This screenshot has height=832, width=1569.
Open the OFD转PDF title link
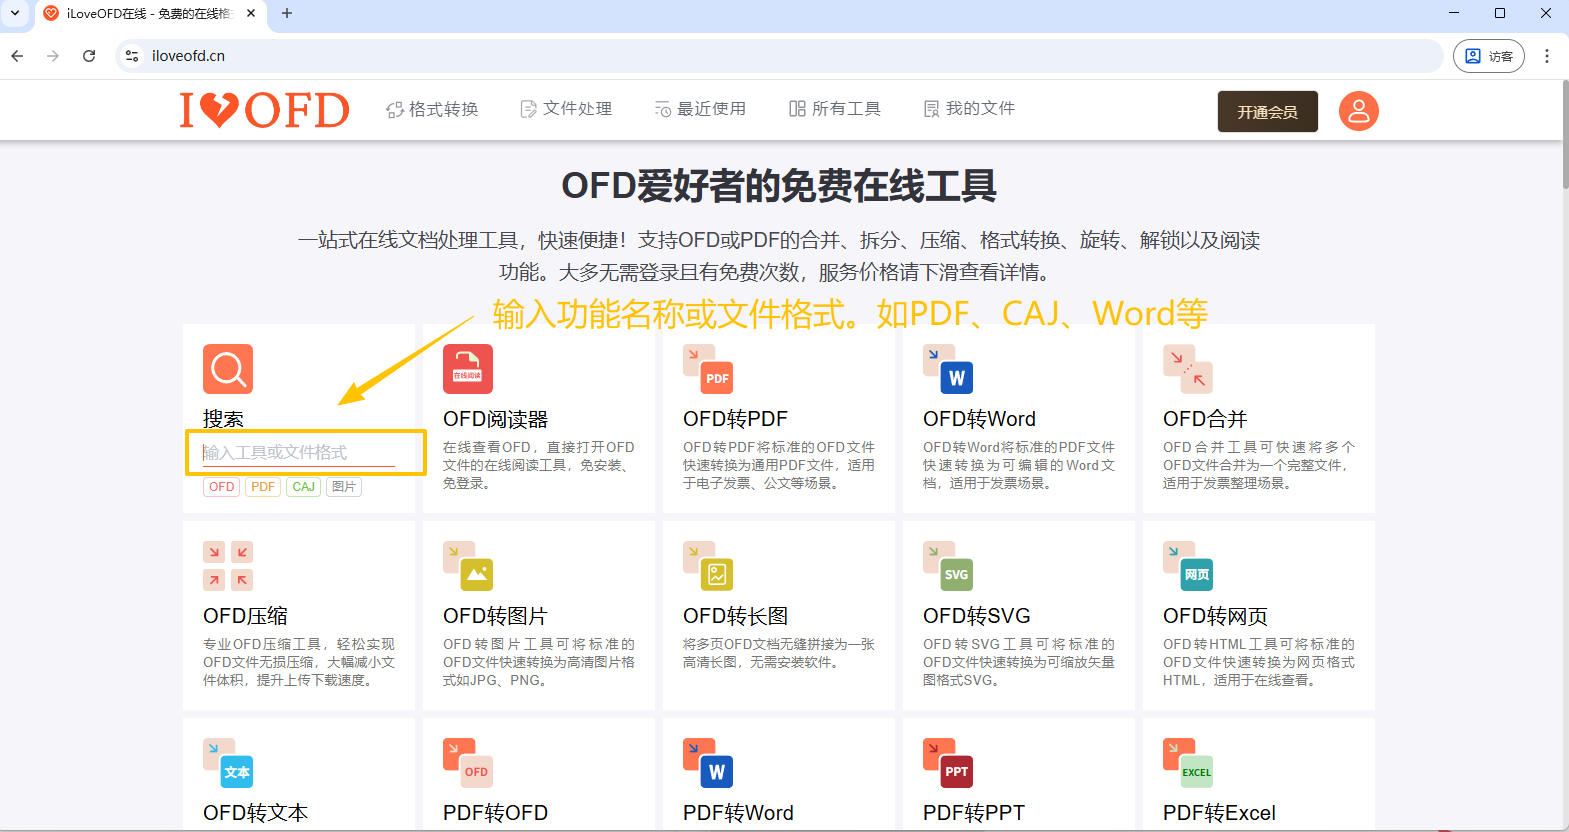pos(735,419)
